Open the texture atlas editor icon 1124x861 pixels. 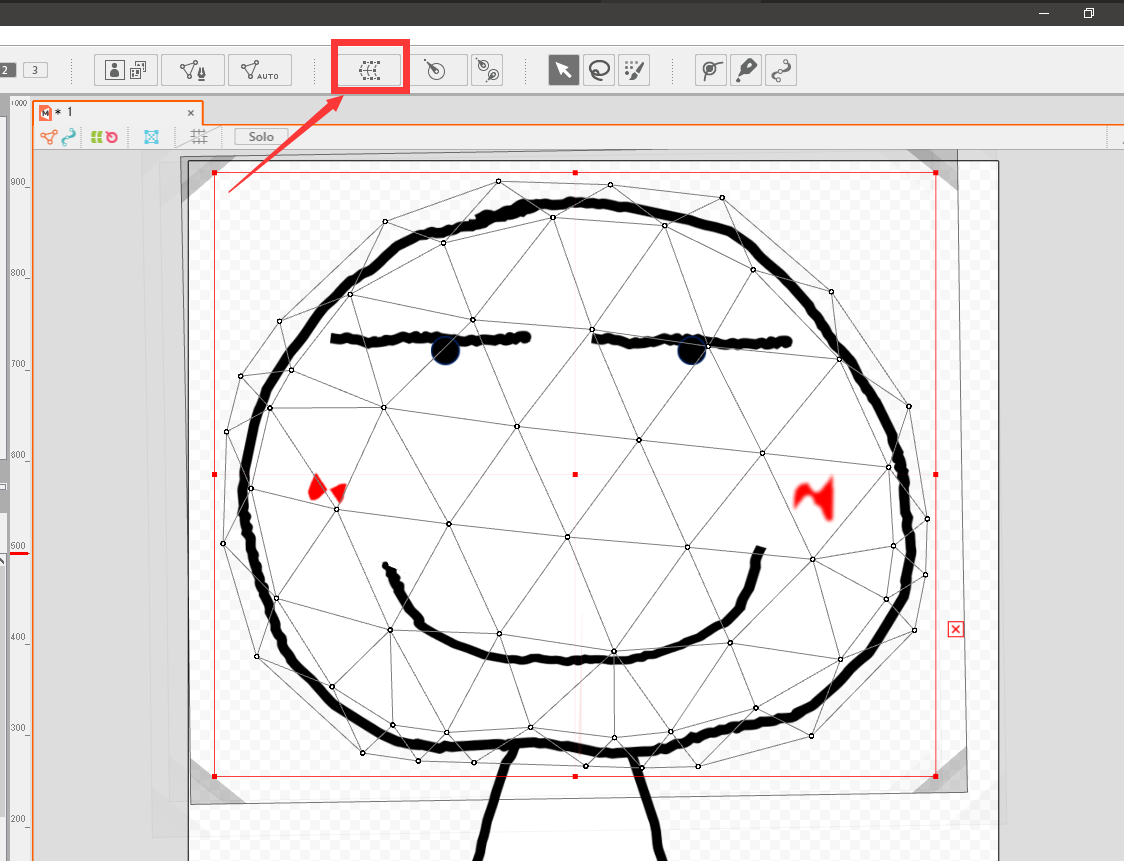pos(126,70)
